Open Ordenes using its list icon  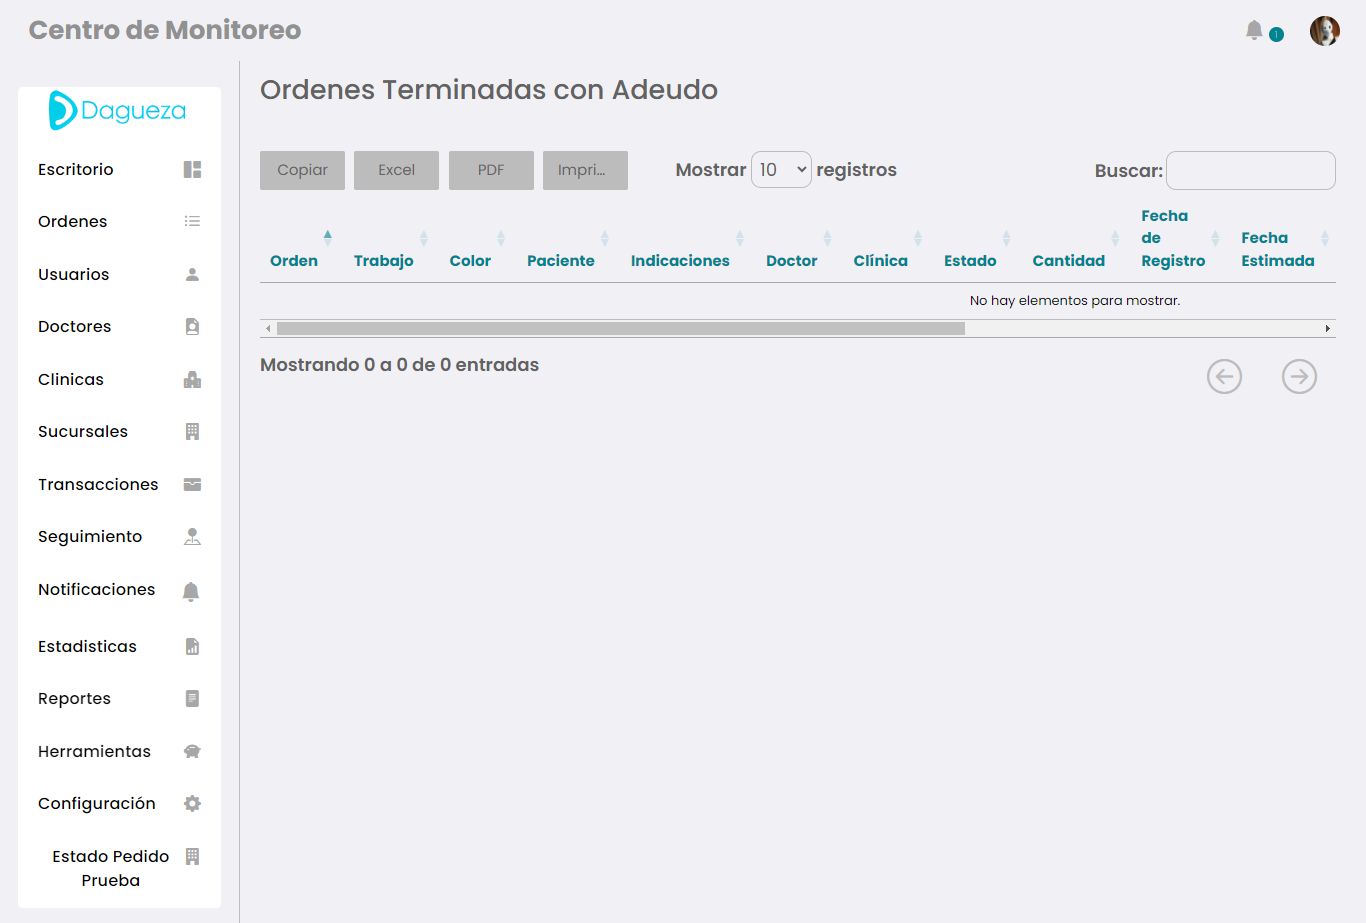[x=191, y=221]
